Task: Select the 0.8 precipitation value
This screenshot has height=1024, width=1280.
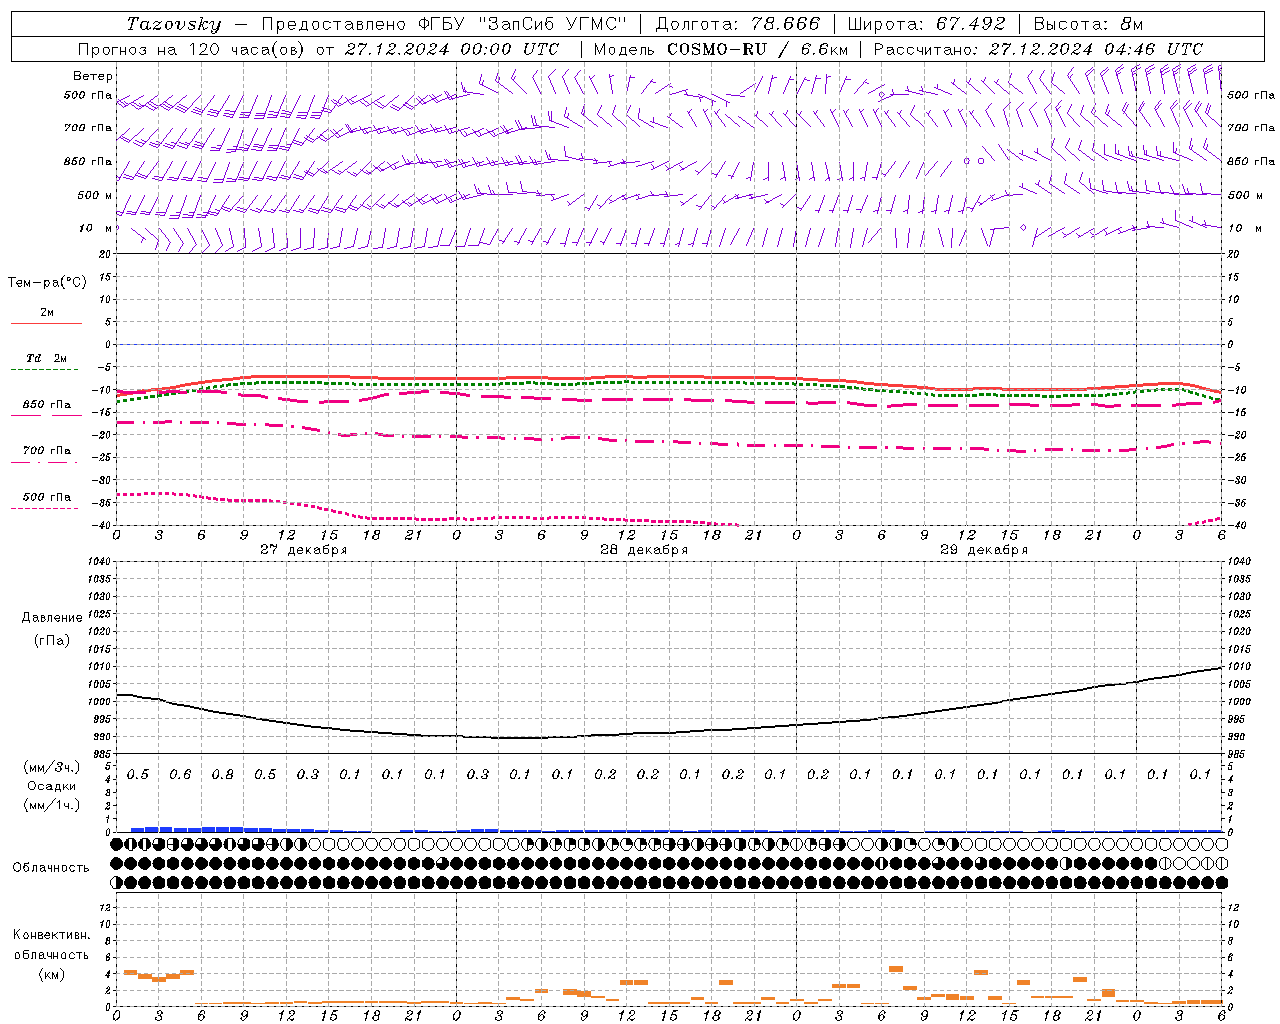Action: pyautogui.click(x=222, y=774)
